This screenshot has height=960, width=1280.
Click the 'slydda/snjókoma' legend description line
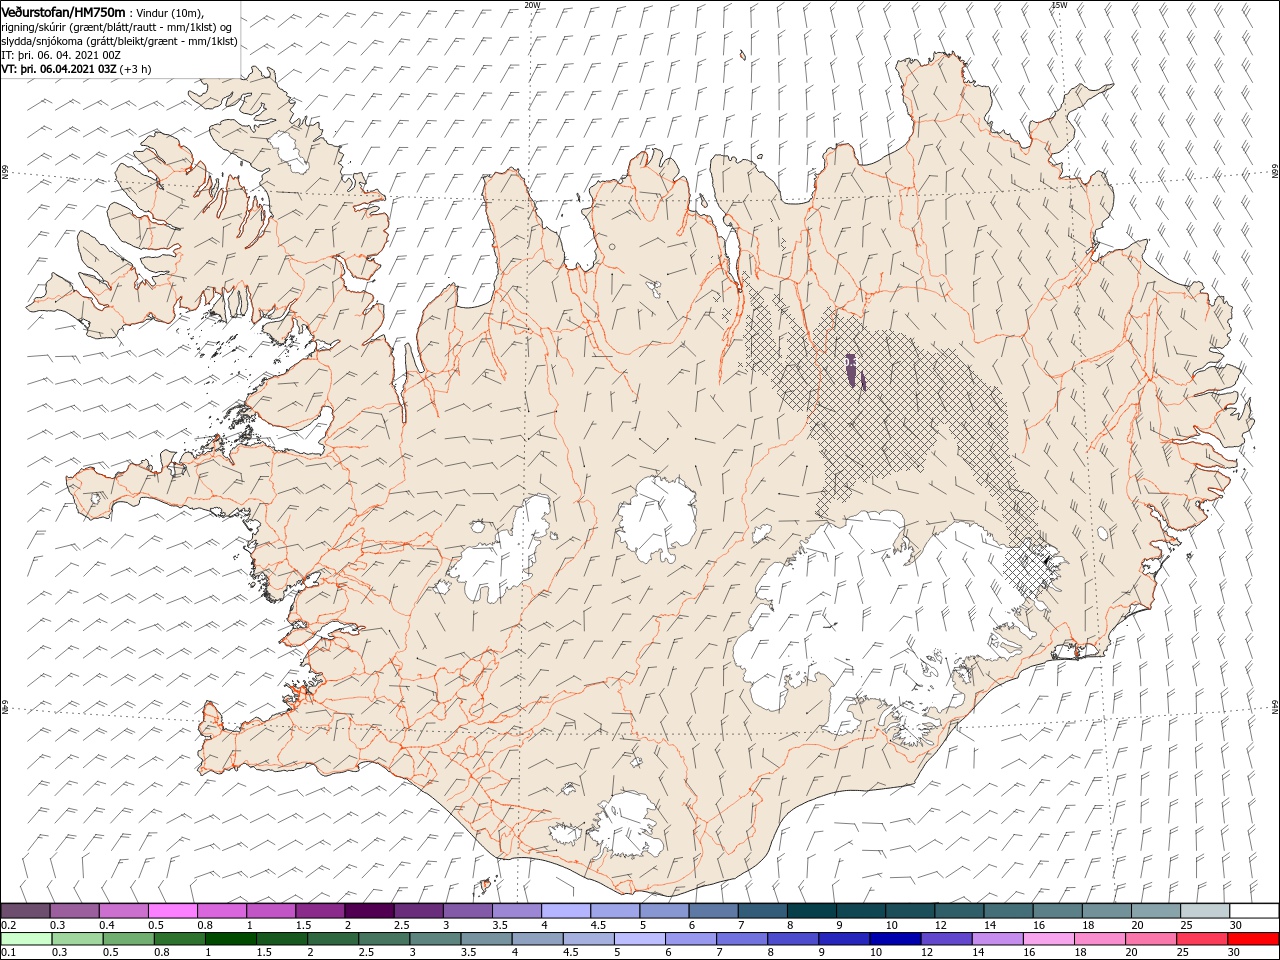tap(119, 41)
